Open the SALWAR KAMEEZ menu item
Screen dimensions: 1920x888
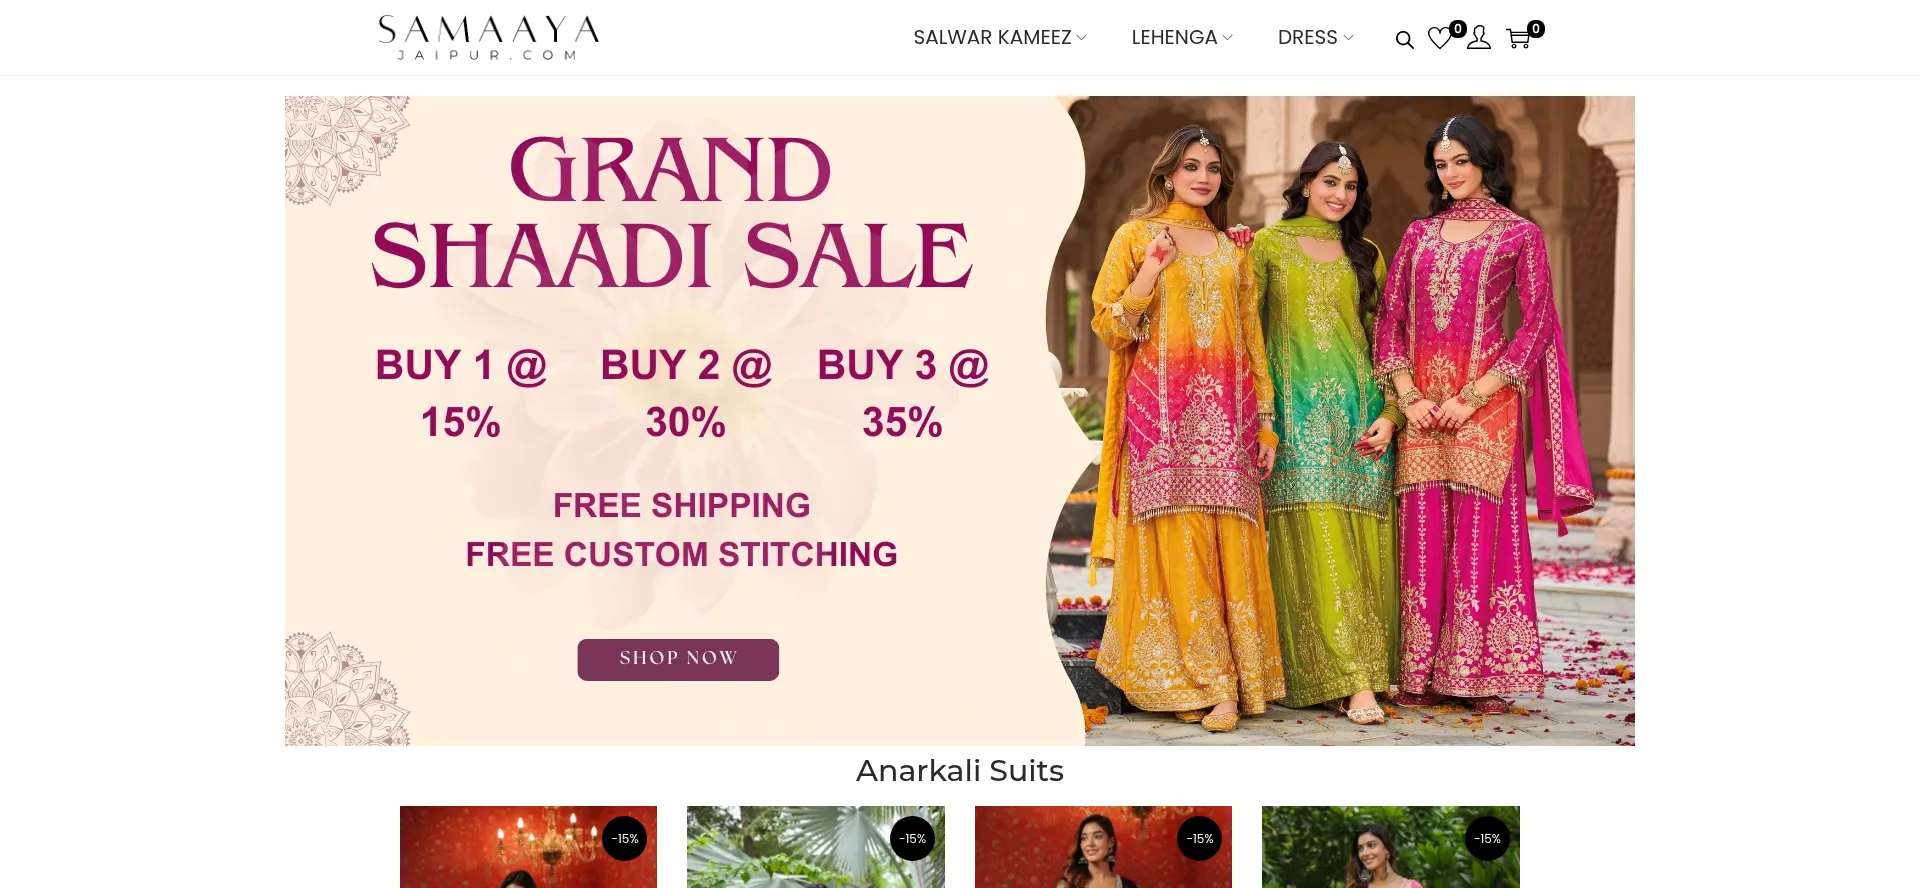[x=992, y=38]
